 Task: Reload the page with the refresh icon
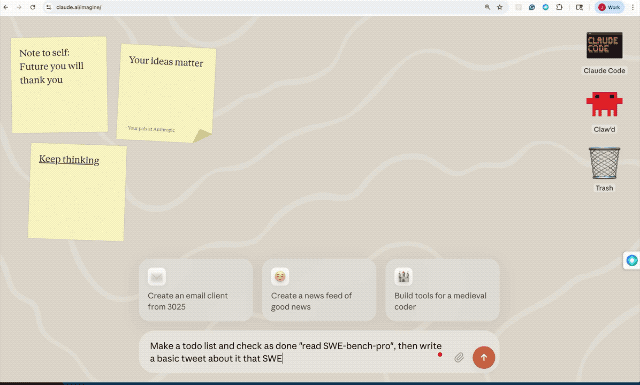tap(33, 7)
